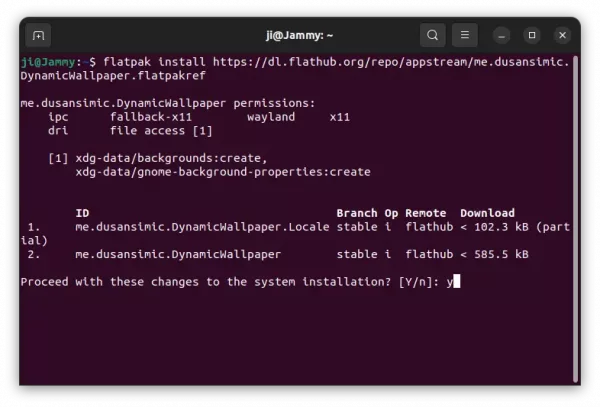Minimize the terminal window
The height and width of the screenshot is (407, 600).
coord(501,36)
